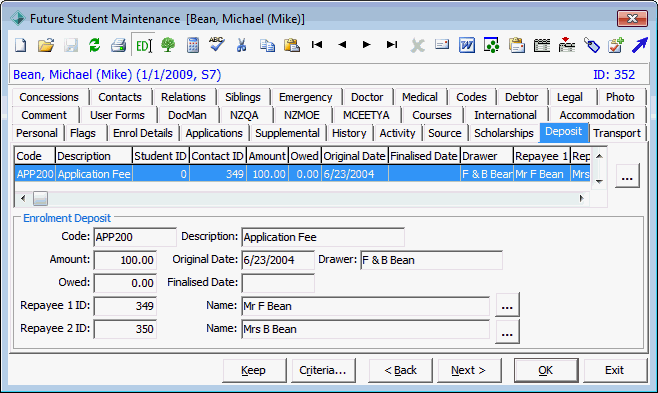Click the grid scroll right arrow
The image size is (658, 393).
pos(582,198)
